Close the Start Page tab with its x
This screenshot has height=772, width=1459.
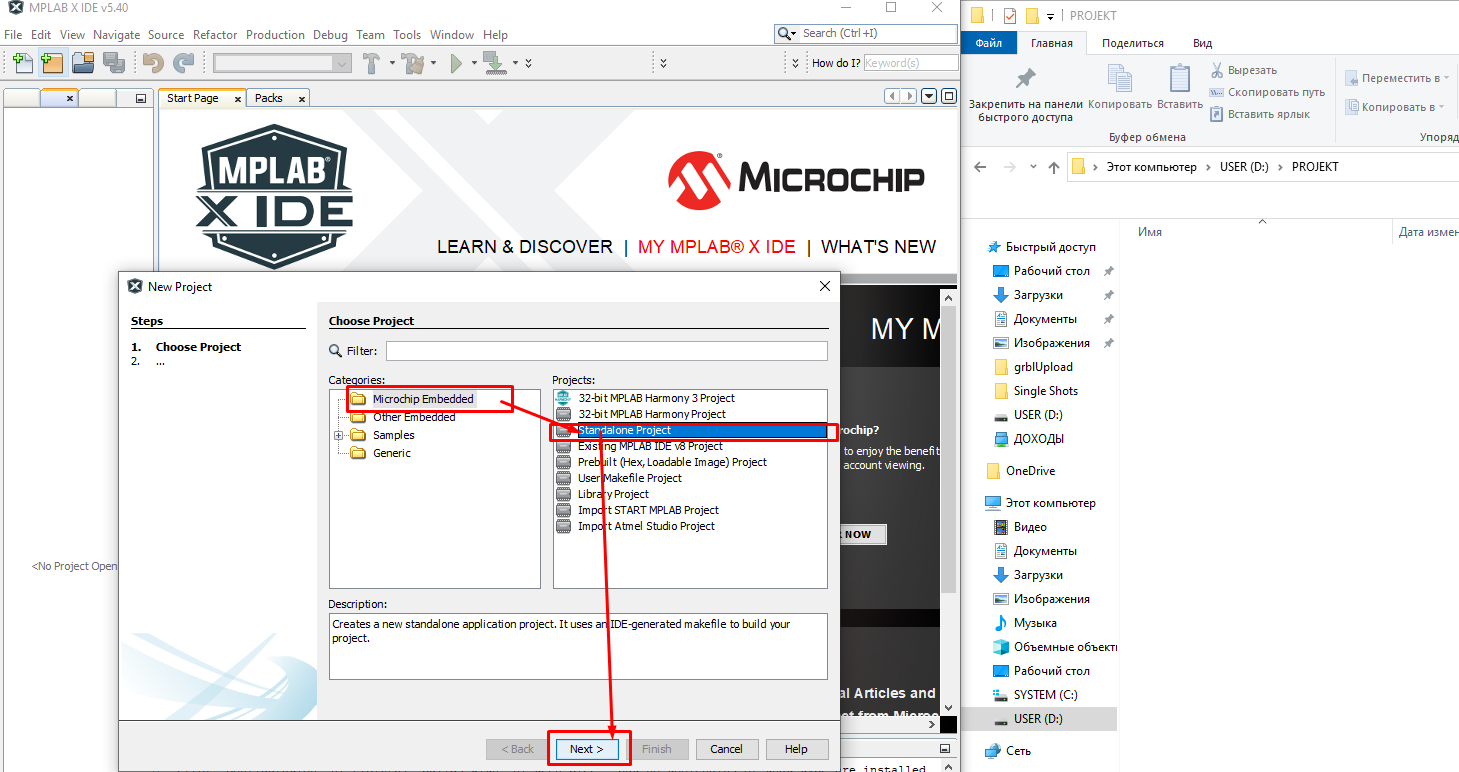(237, 99)
